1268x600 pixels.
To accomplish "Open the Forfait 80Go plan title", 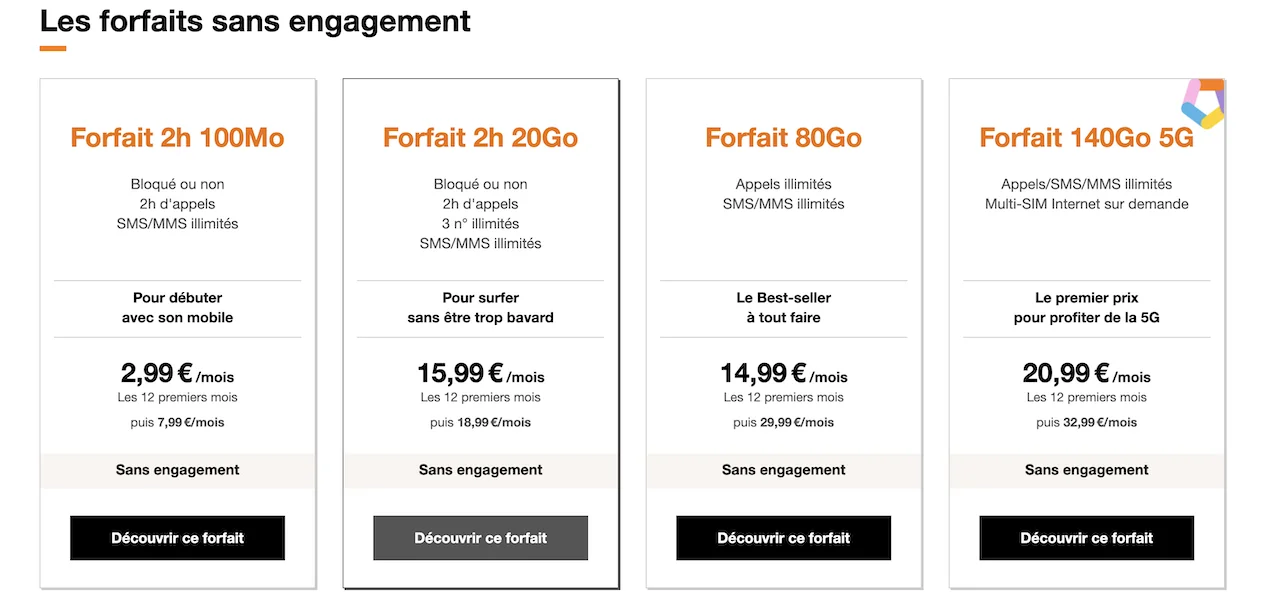I will pos(783,137).
